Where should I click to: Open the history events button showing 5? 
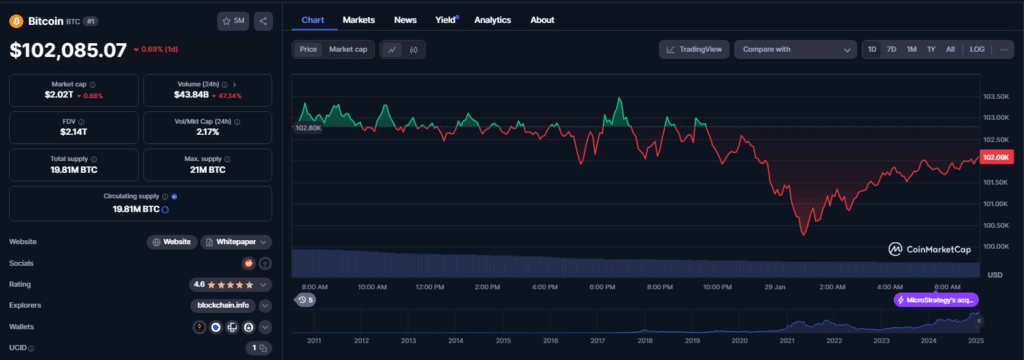tap(306, 300)
